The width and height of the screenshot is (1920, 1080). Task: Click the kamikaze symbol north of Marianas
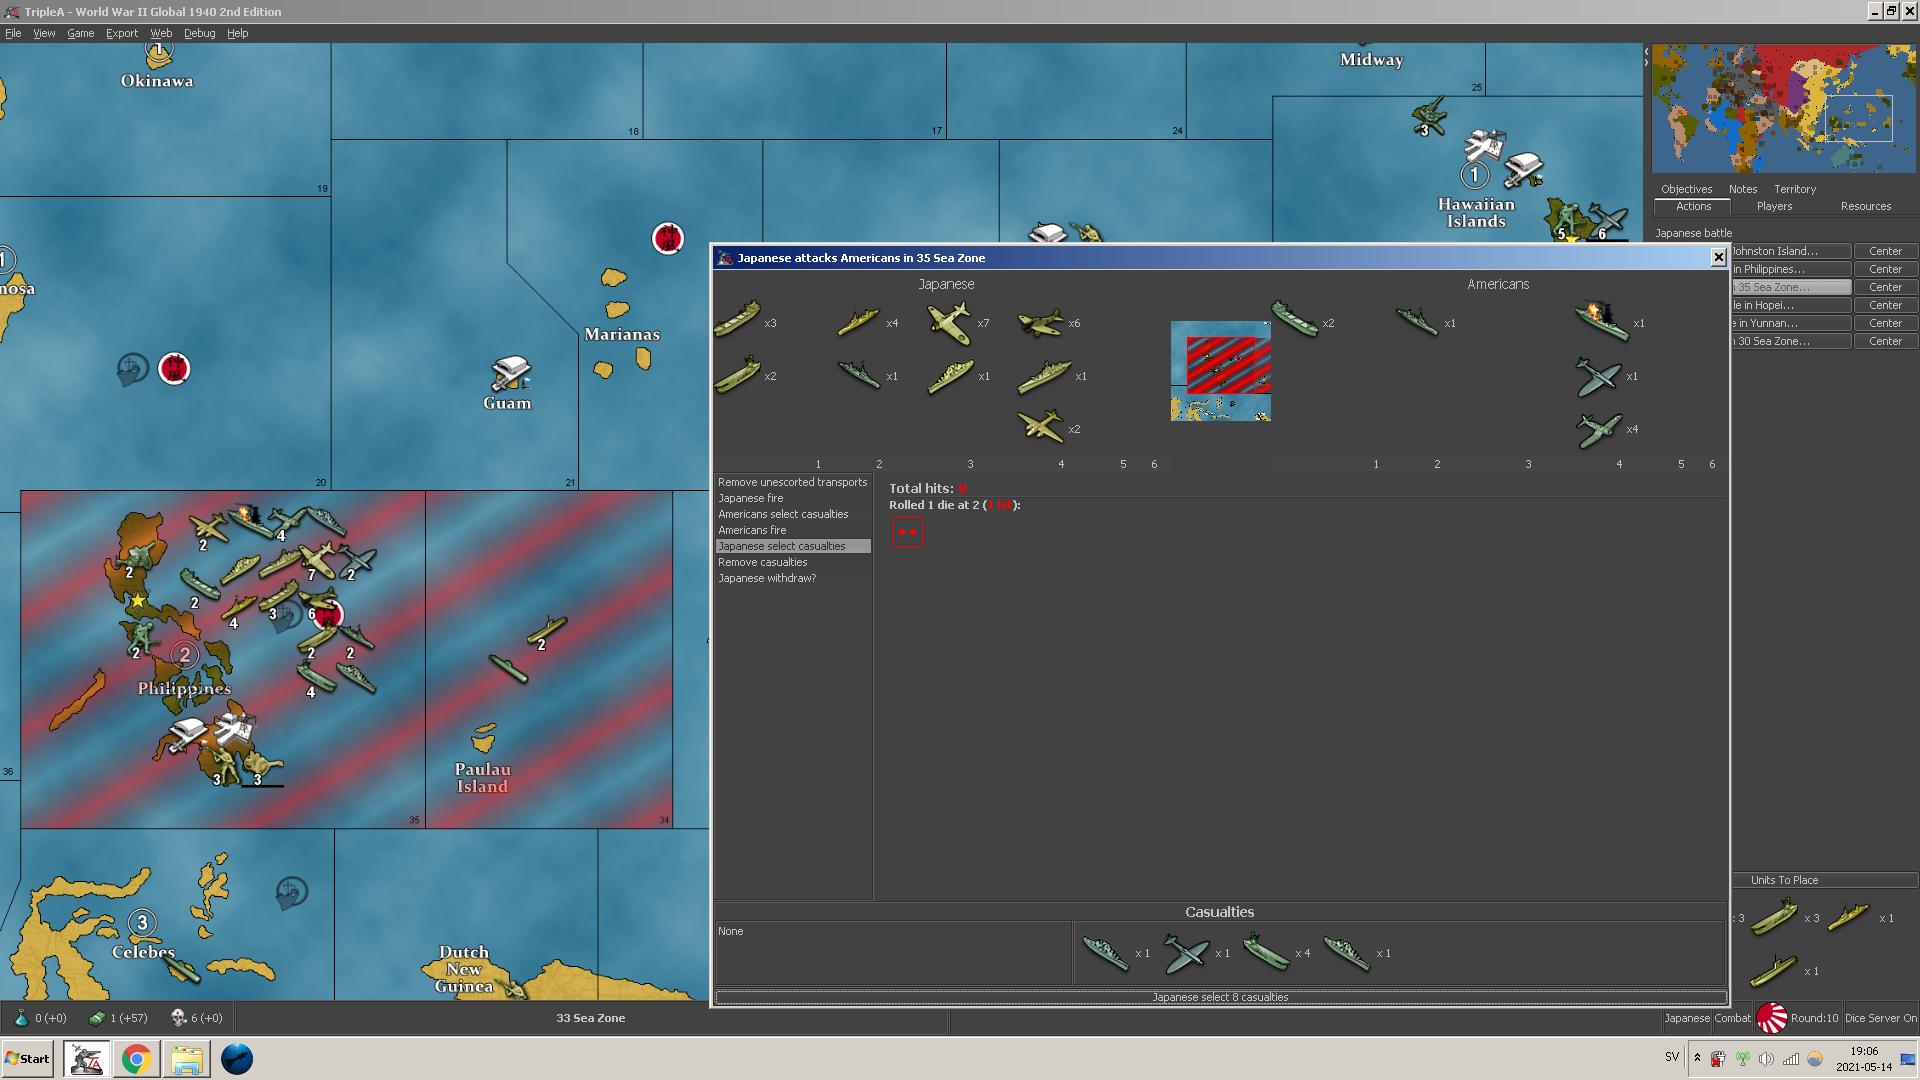[x=667, y=239]
